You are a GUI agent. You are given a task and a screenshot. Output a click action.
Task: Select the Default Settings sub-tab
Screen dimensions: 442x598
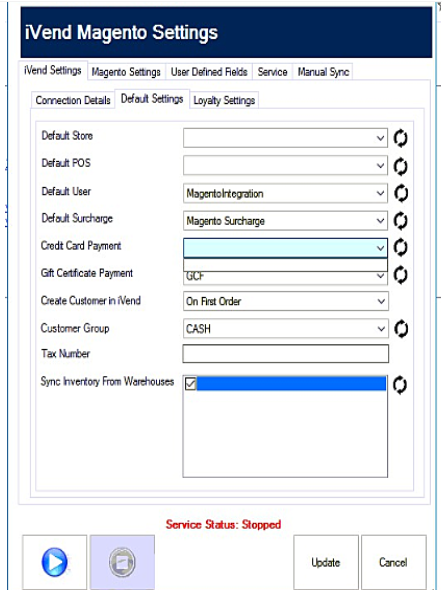(152, 99)
